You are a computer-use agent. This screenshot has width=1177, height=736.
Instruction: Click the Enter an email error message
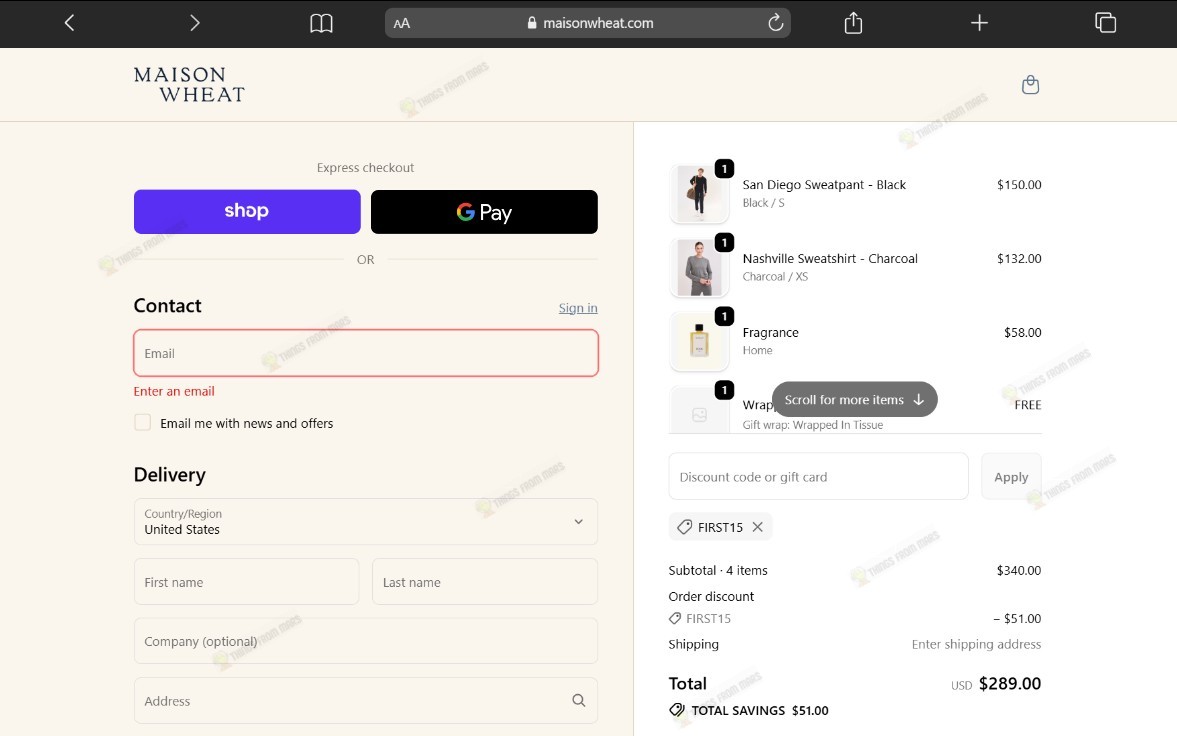174,391
